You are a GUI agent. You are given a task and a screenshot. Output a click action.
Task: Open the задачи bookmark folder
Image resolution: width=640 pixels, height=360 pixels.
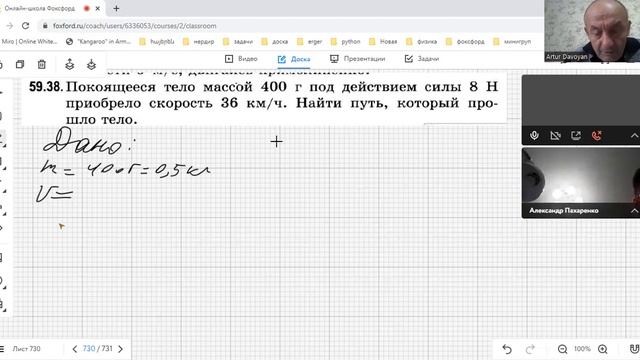238,42
